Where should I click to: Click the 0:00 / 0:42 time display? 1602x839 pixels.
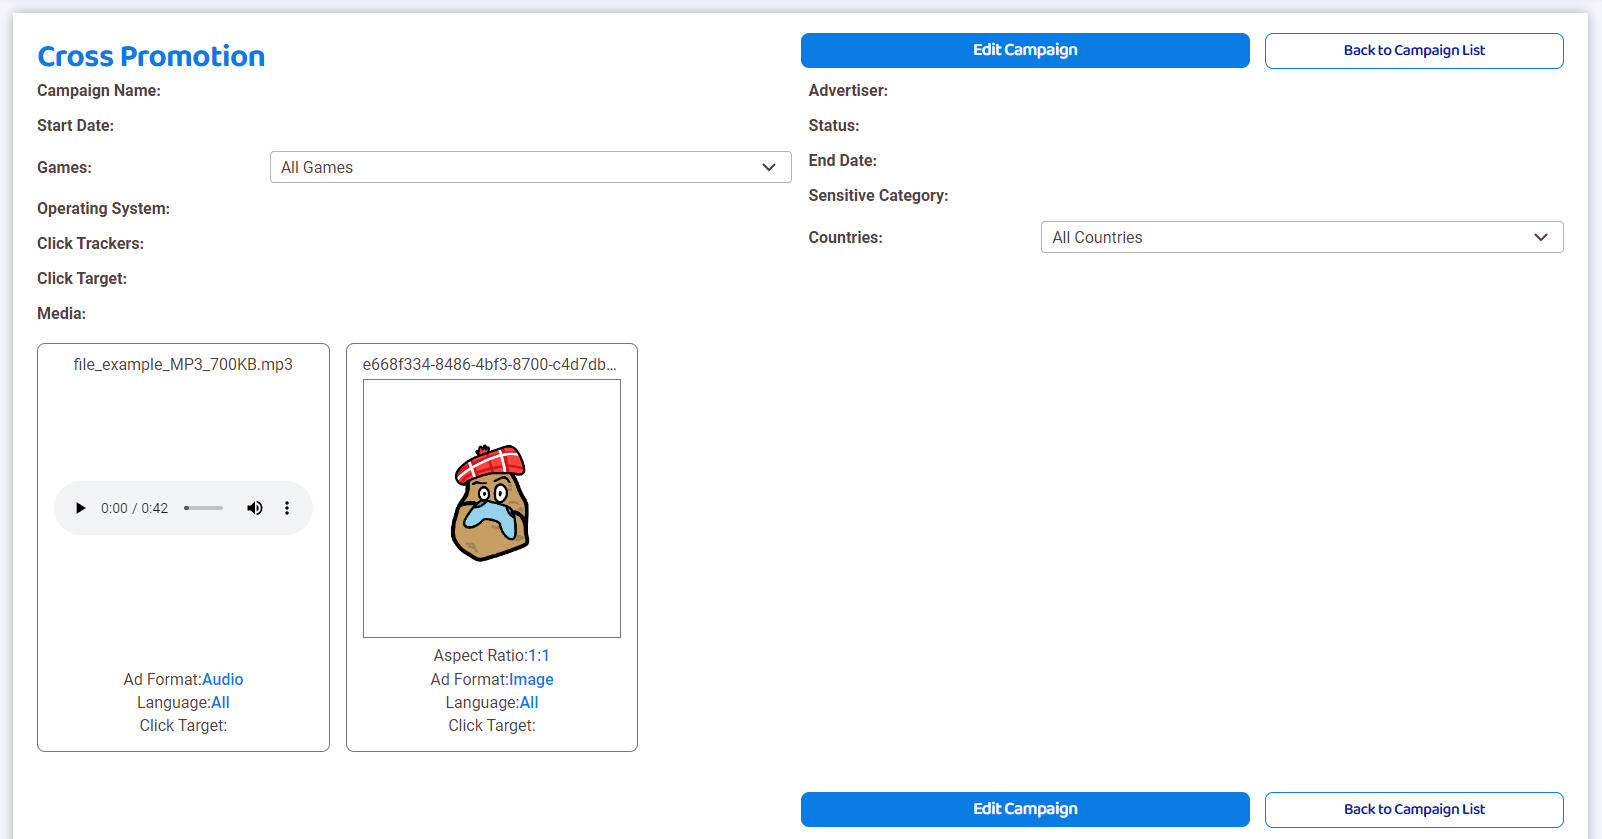coord(134,508)
